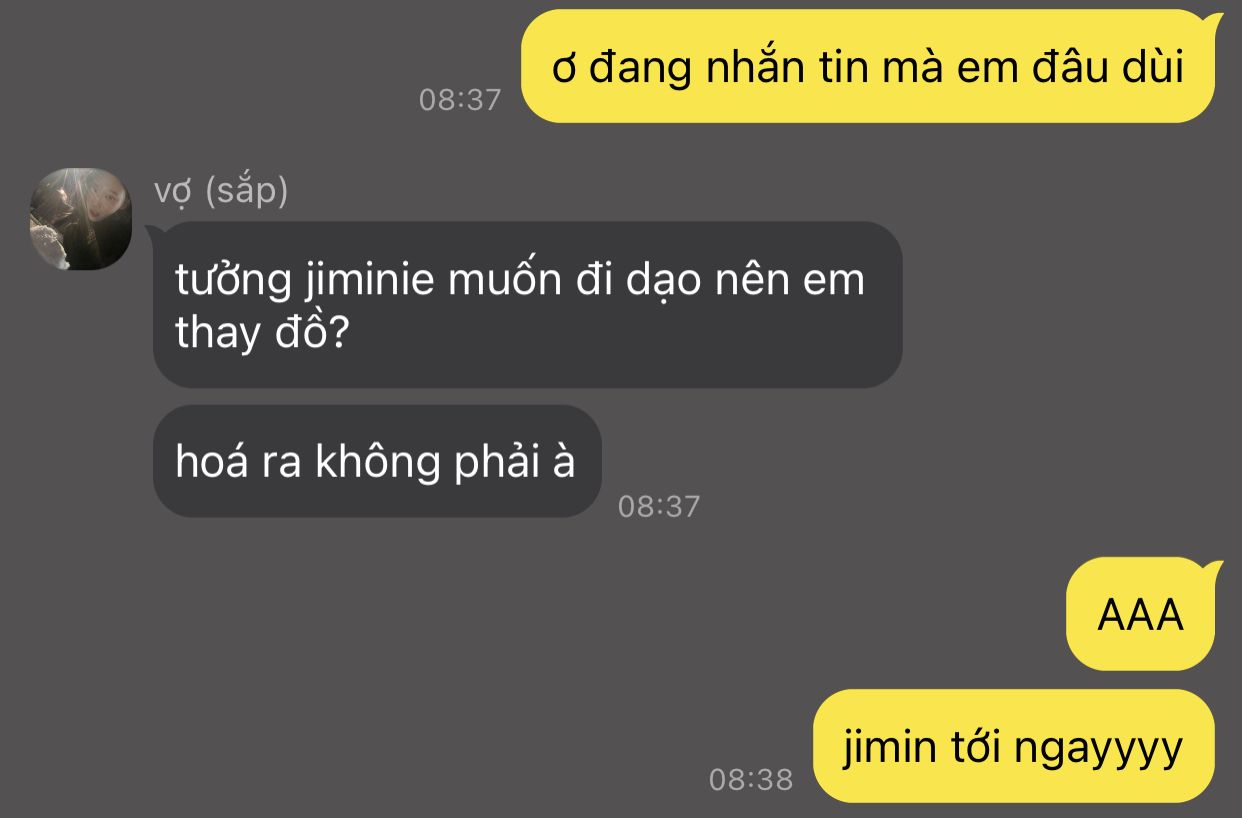Click the 08:37 timestamp after the gray messages
The height and width of the screenshot is (818, 1242).
(x=658, y=506)
